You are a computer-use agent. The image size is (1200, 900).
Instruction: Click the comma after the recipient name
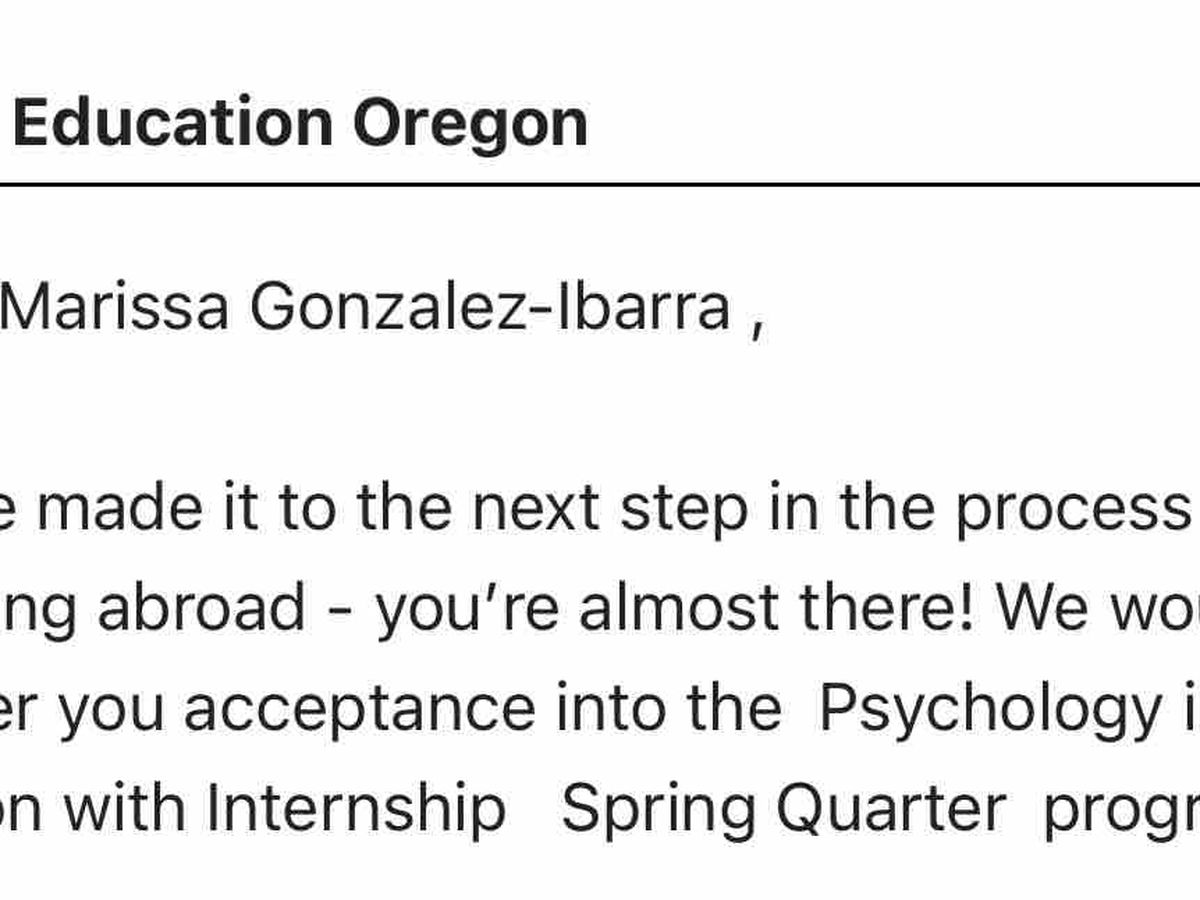click(755, 318)
